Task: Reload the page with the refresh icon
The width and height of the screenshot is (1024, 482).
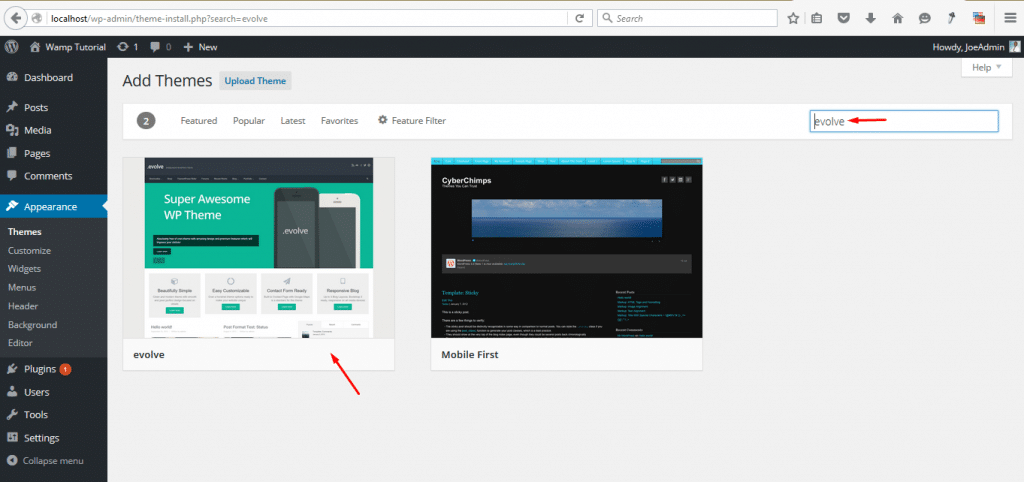Action: [579, 19]
